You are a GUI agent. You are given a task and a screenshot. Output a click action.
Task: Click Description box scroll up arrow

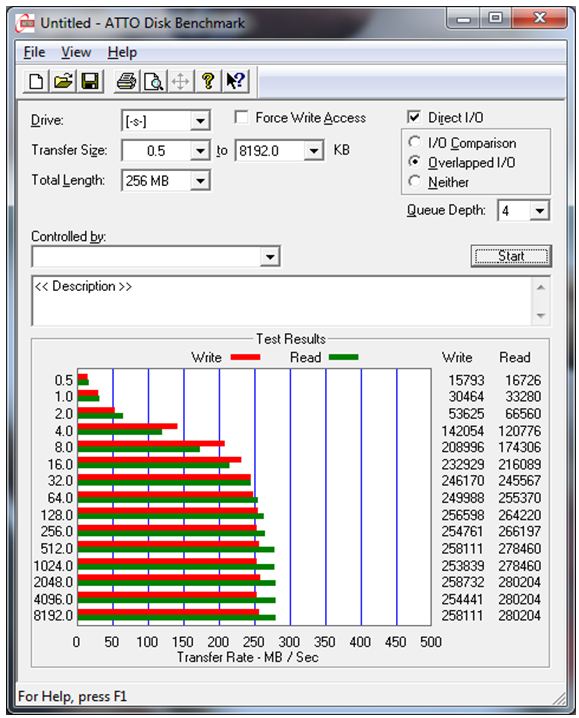541,288
